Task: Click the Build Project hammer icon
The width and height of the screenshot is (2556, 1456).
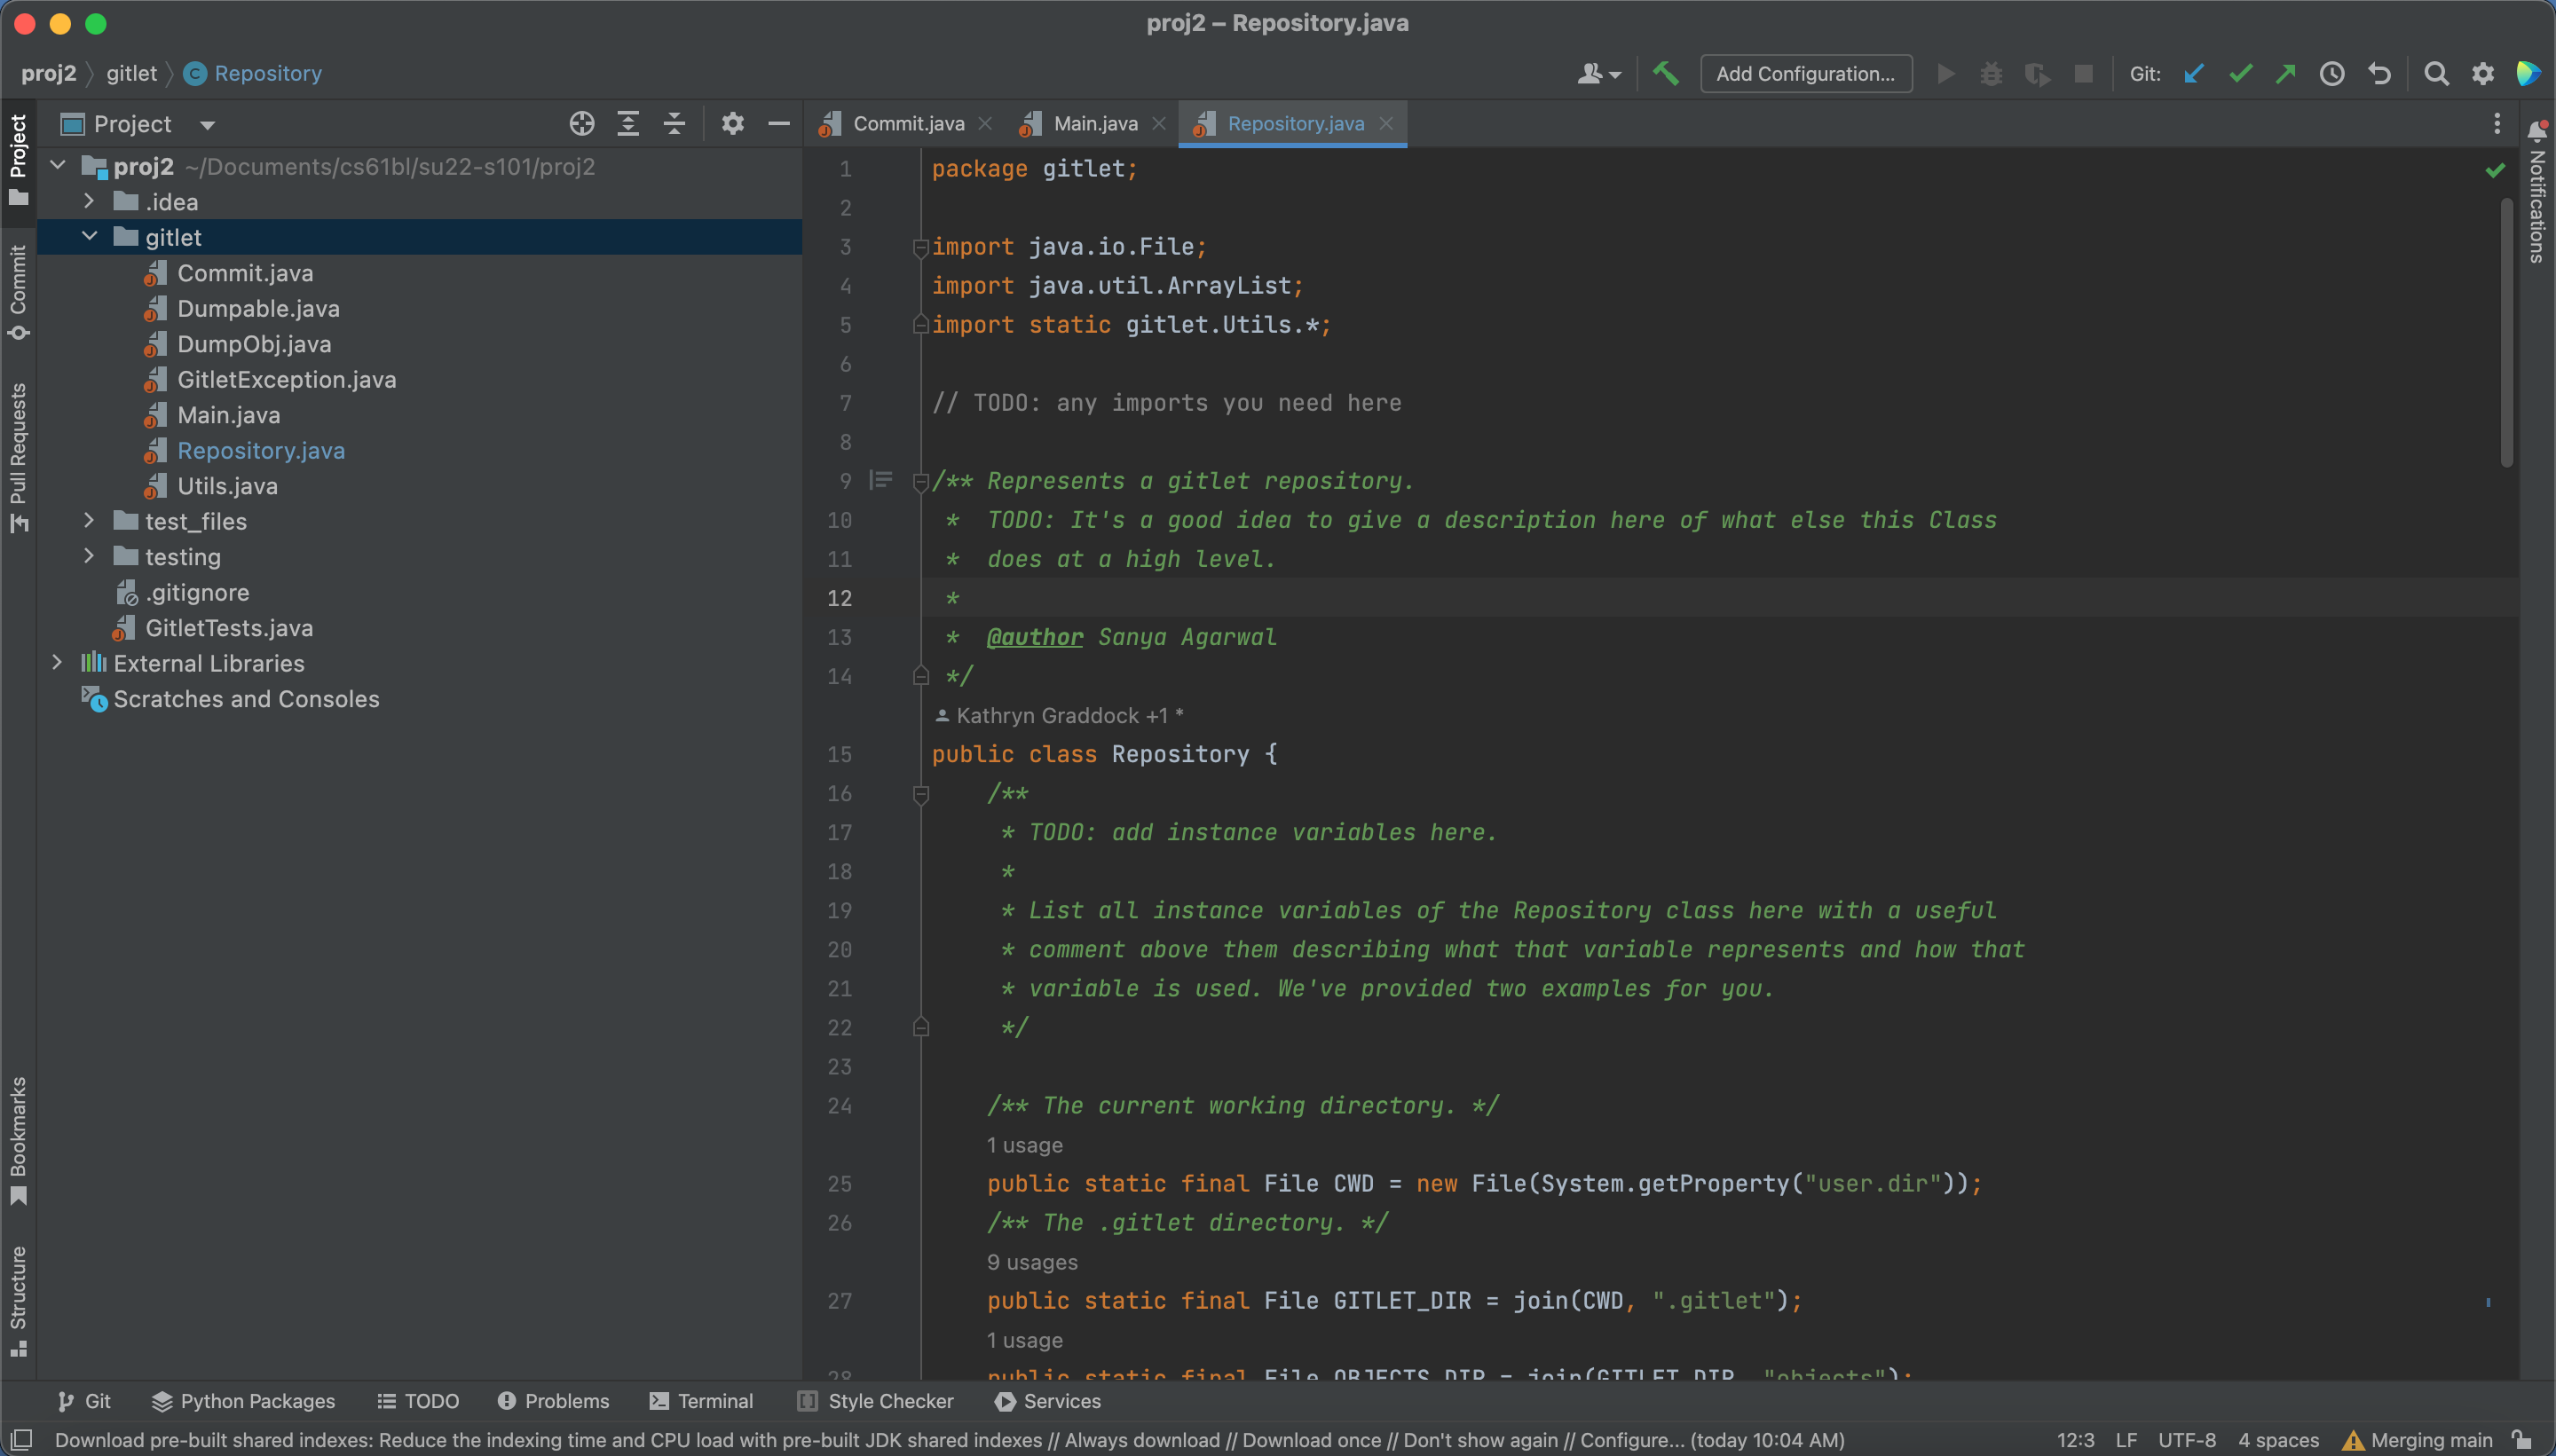Action: point(1665,73)
